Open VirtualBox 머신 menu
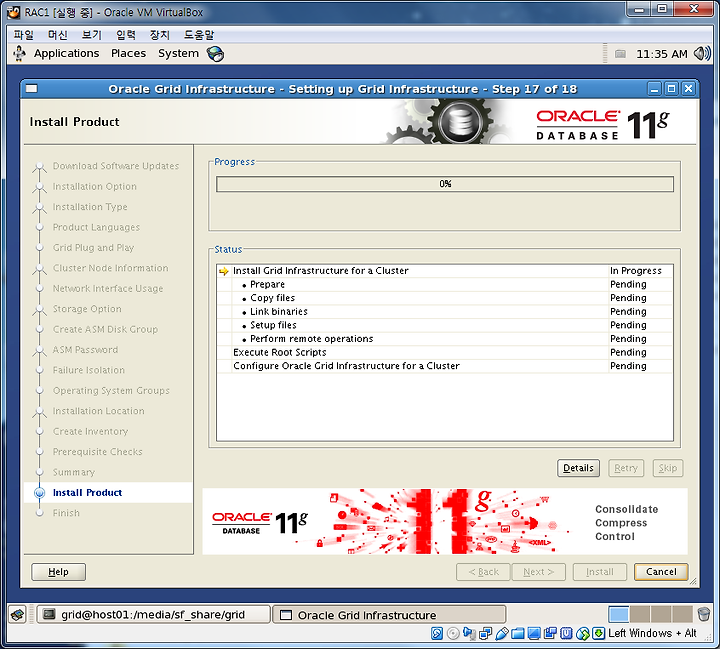Image resolution: width=720 pixels, height=649 pixels. (x=57, y=34)
